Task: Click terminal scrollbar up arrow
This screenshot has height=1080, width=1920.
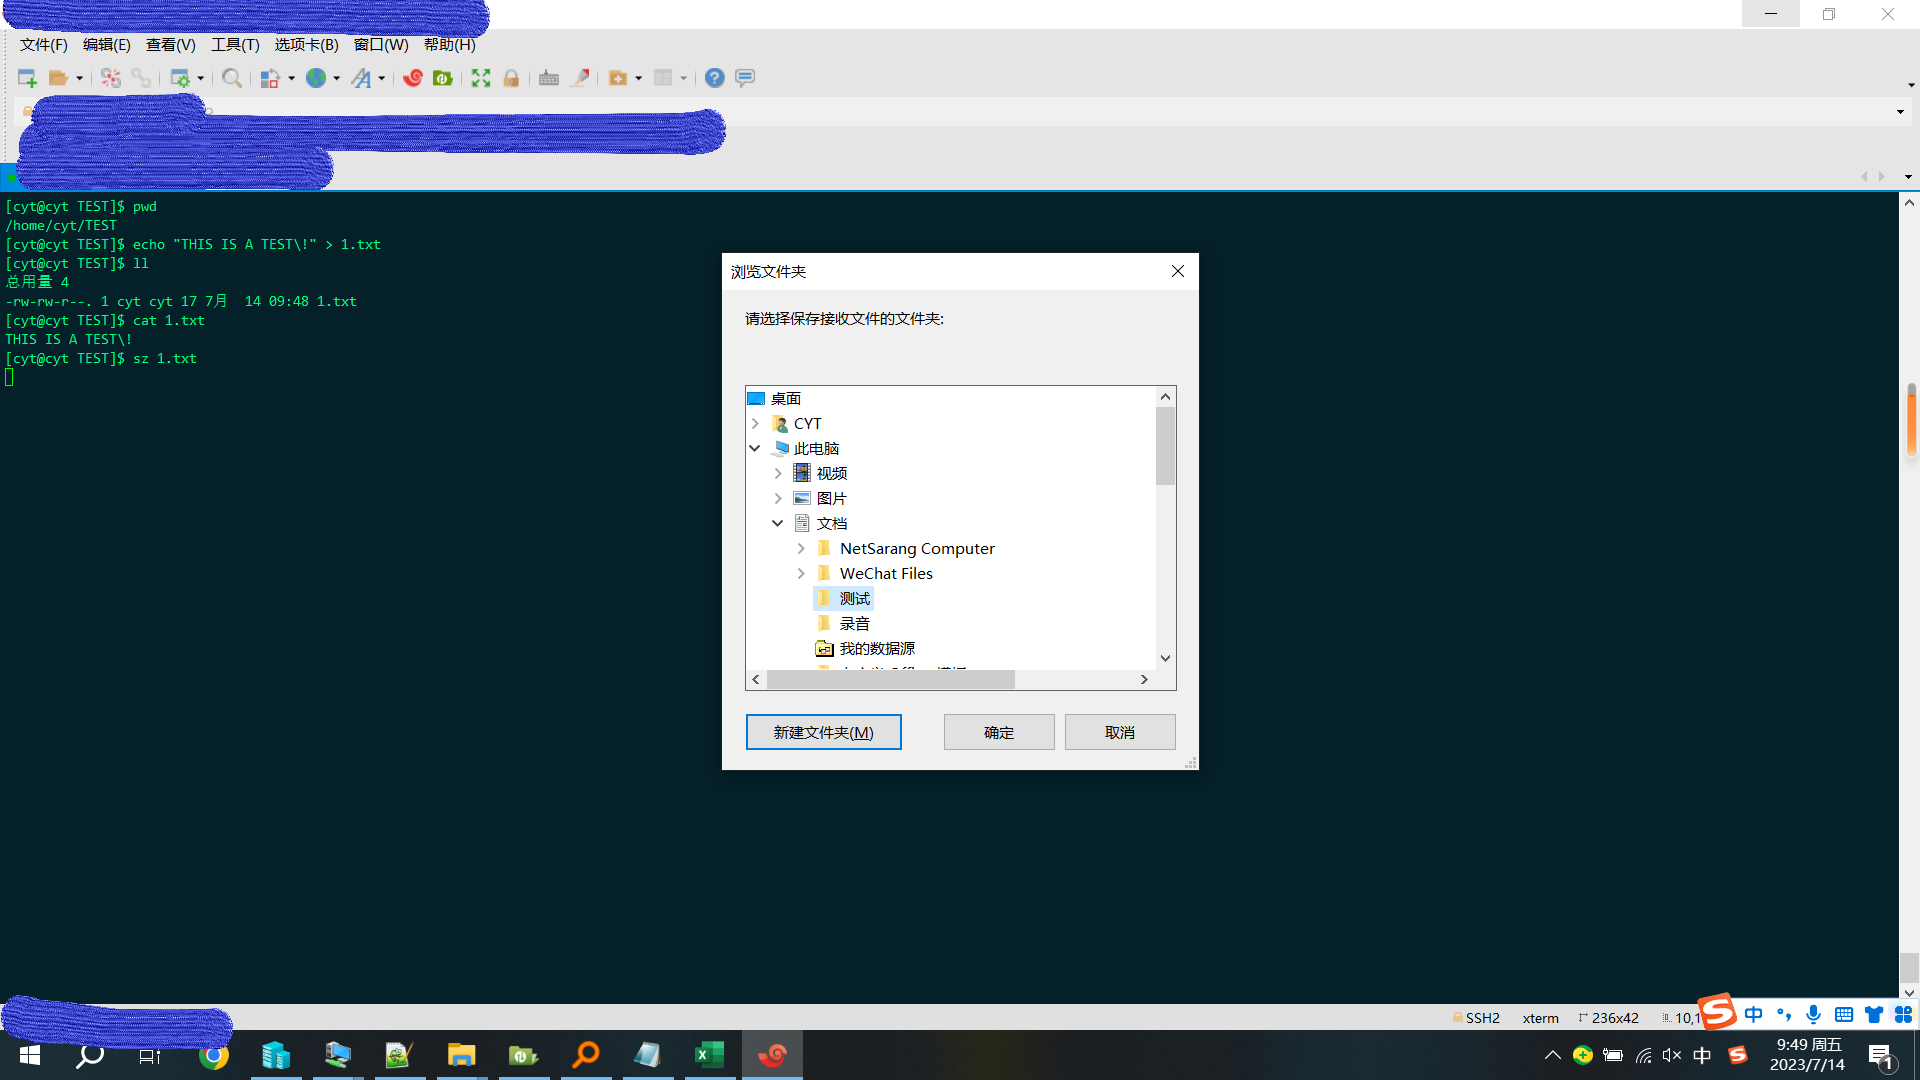Action: [x=1909, y=203]
